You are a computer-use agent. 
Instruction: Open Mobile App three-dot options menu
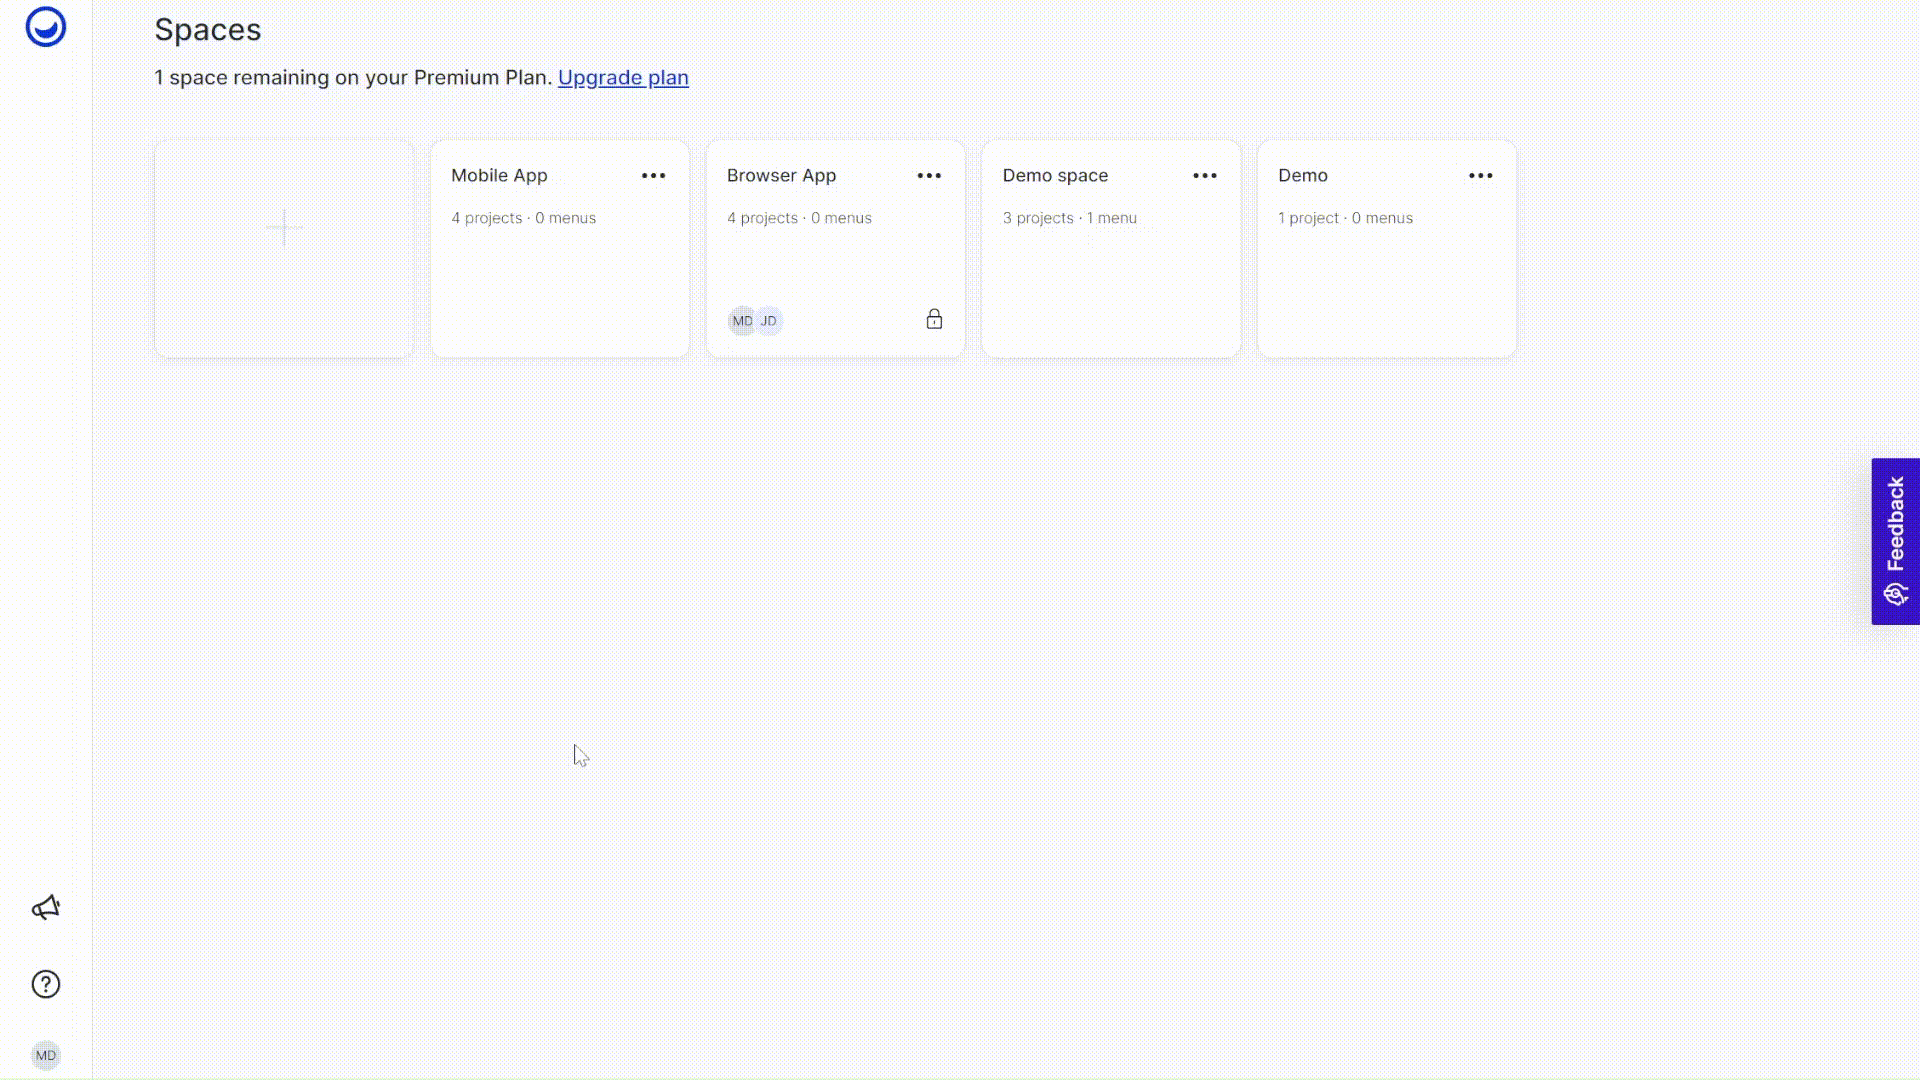[653, 175]
